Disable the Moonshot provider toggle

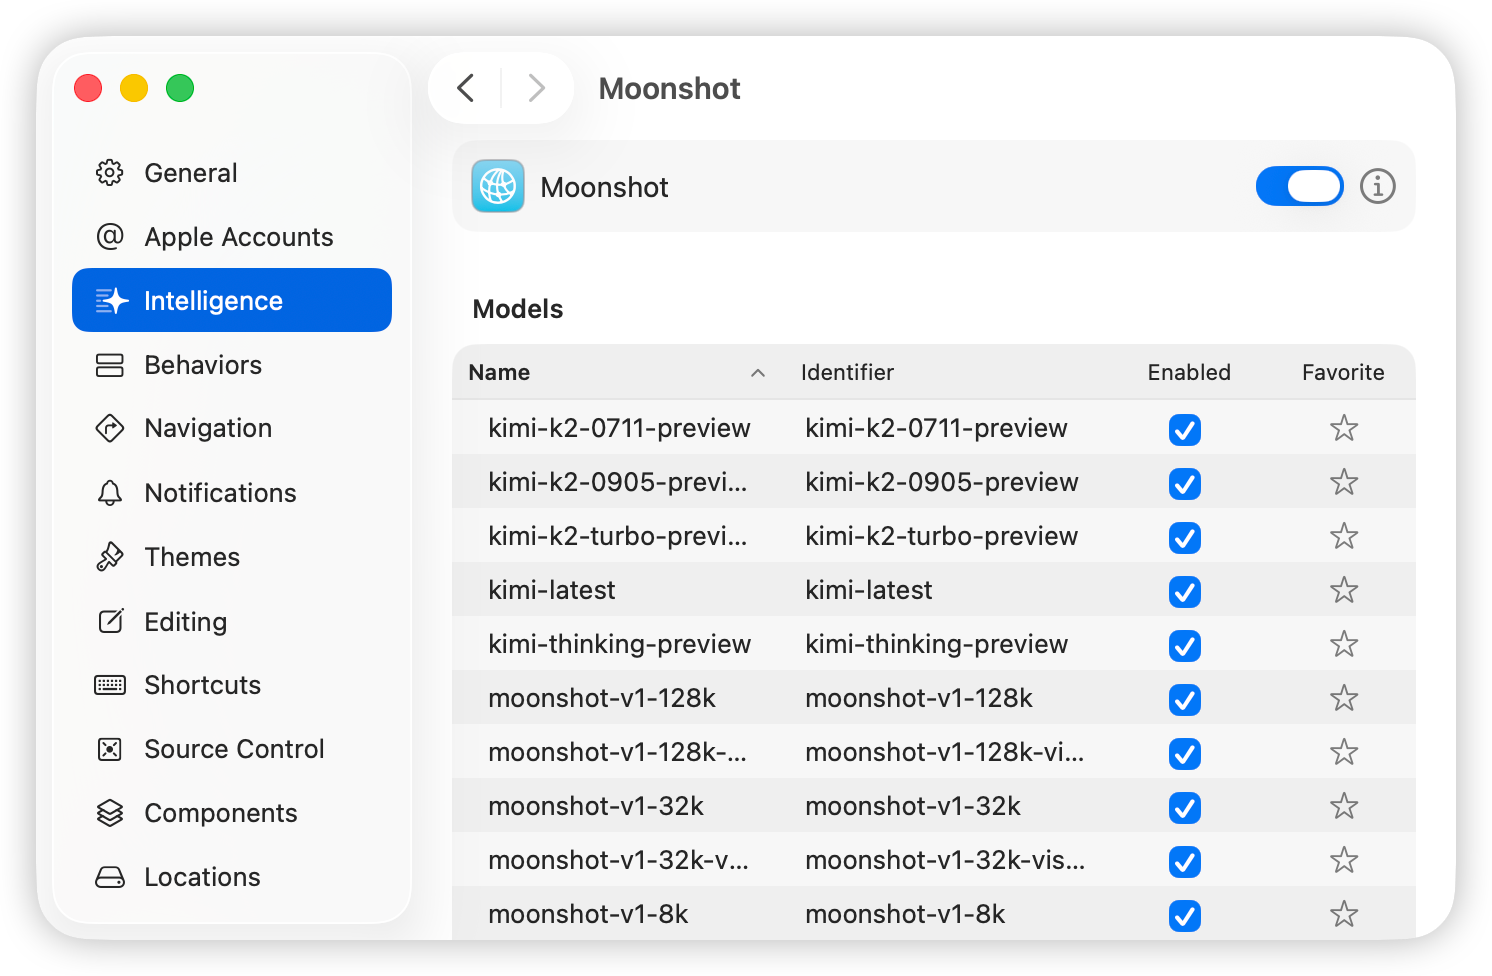(x=1299, y=186)
